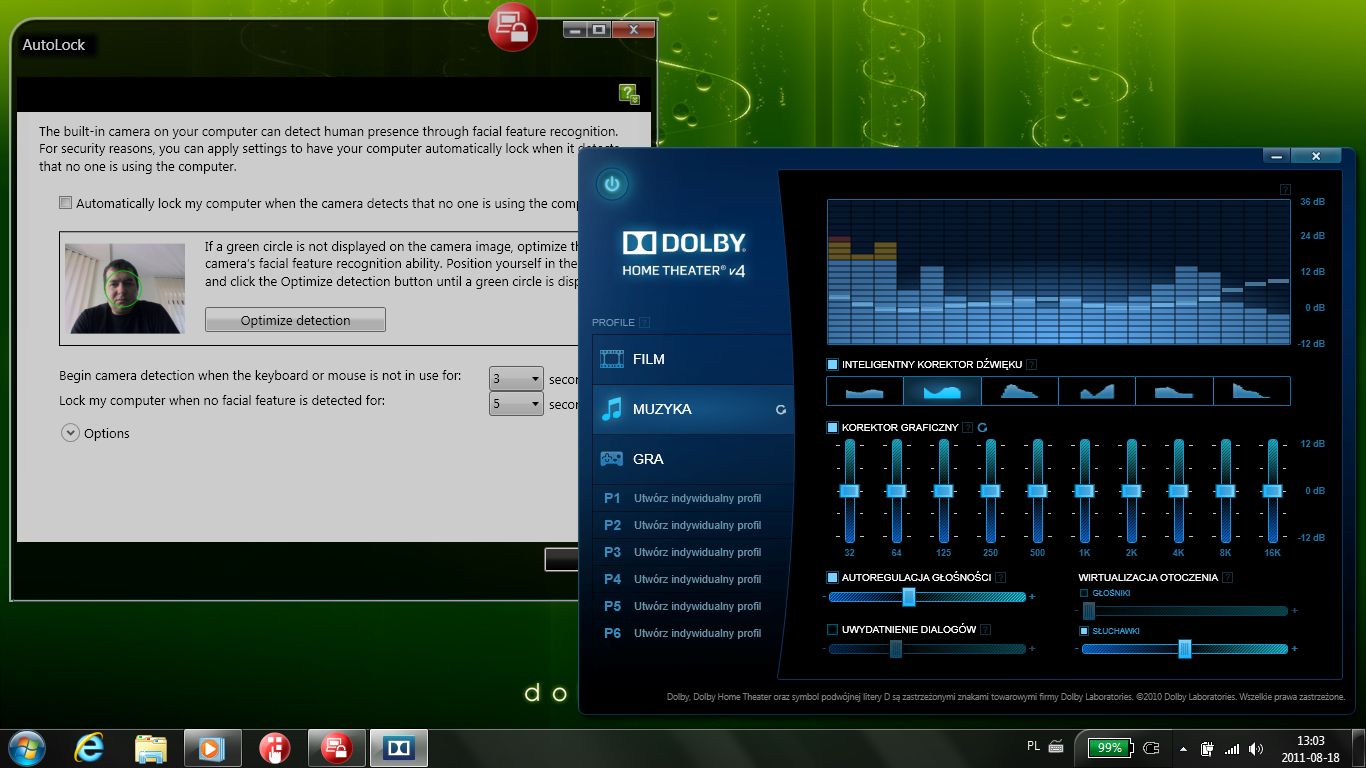Viewport: 1366px width, 768px height.
Task: Open the help icon above the spectrum display
Action: tap(1285, 189)
